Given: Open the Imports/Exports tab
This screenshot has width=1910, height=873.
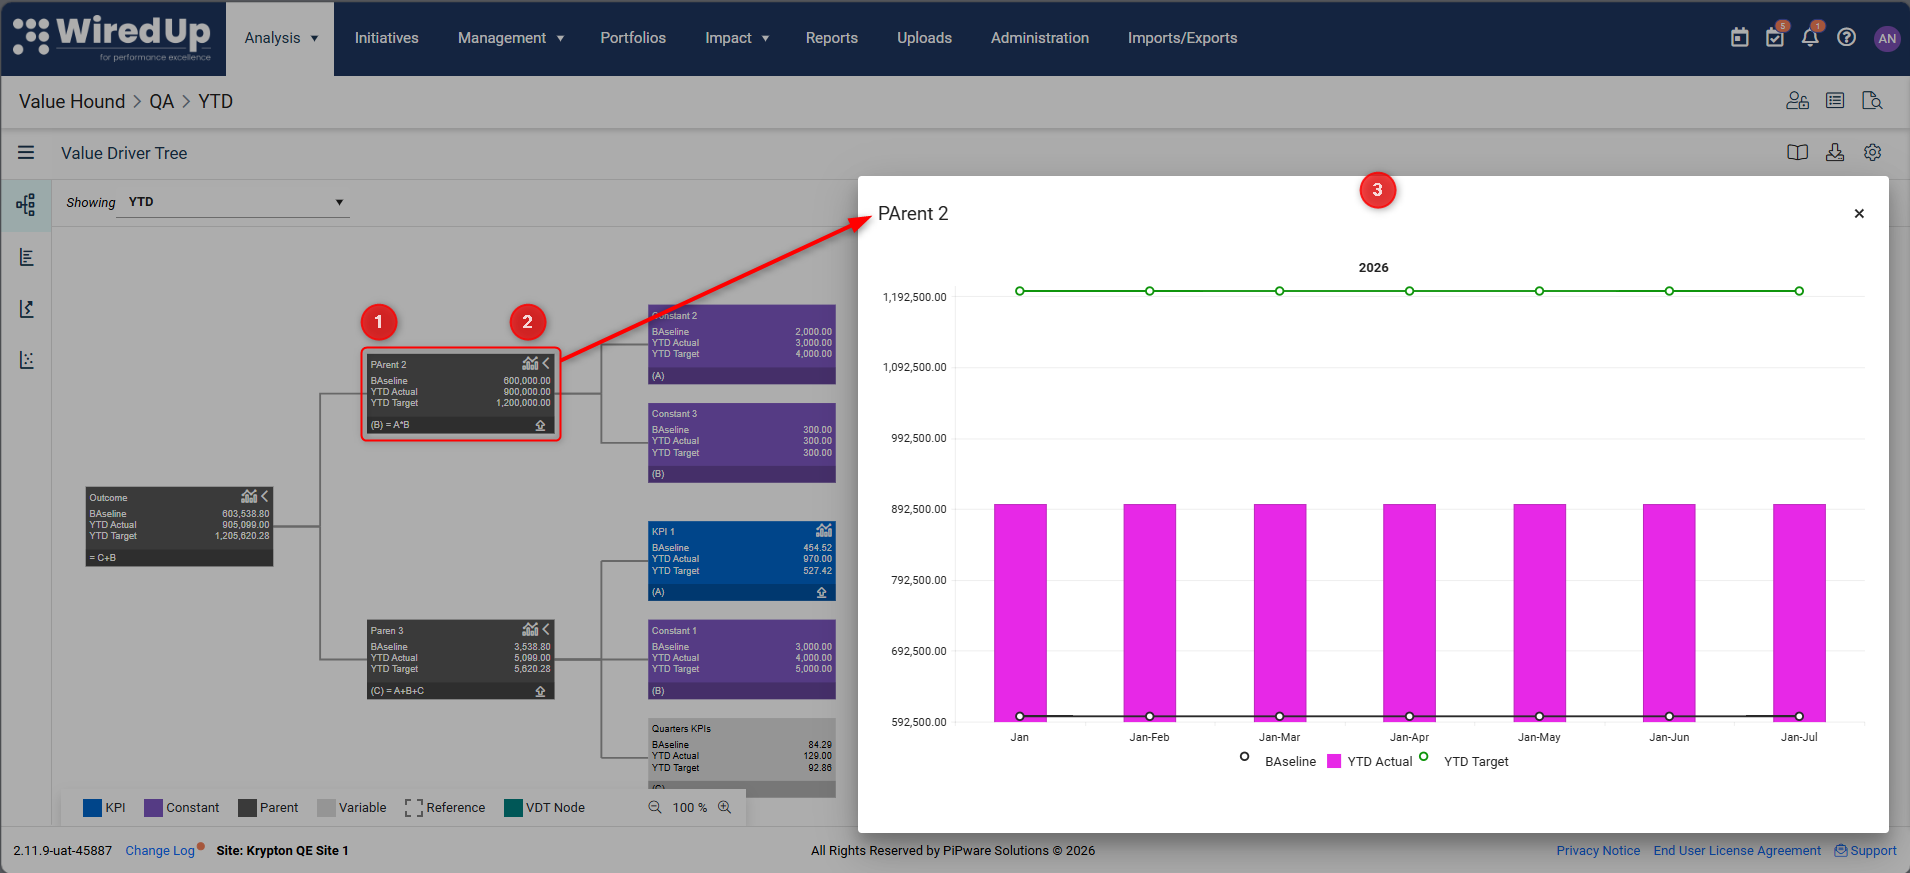Looking at the screenshot, I should (x=1182, y=38).
